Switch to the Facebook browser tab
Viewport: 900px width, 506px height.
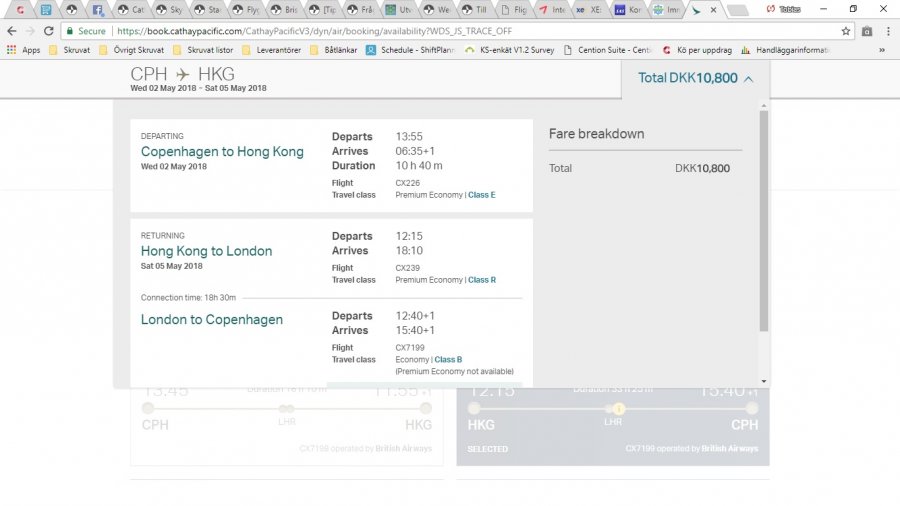[x=98, y=10]
